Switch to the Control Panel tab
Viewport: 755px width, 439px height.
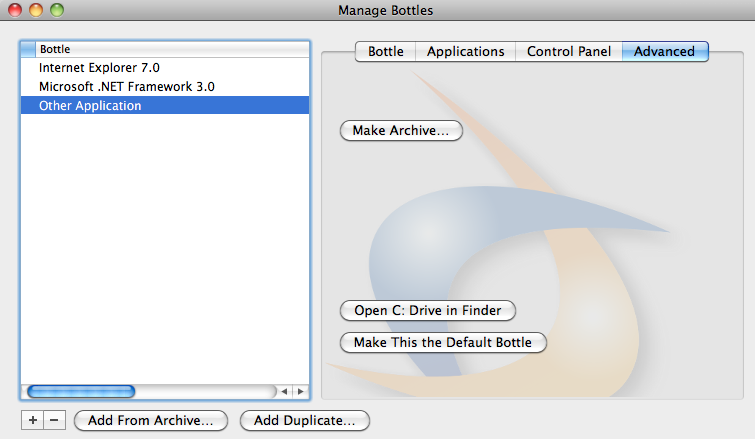pos(569,52)
